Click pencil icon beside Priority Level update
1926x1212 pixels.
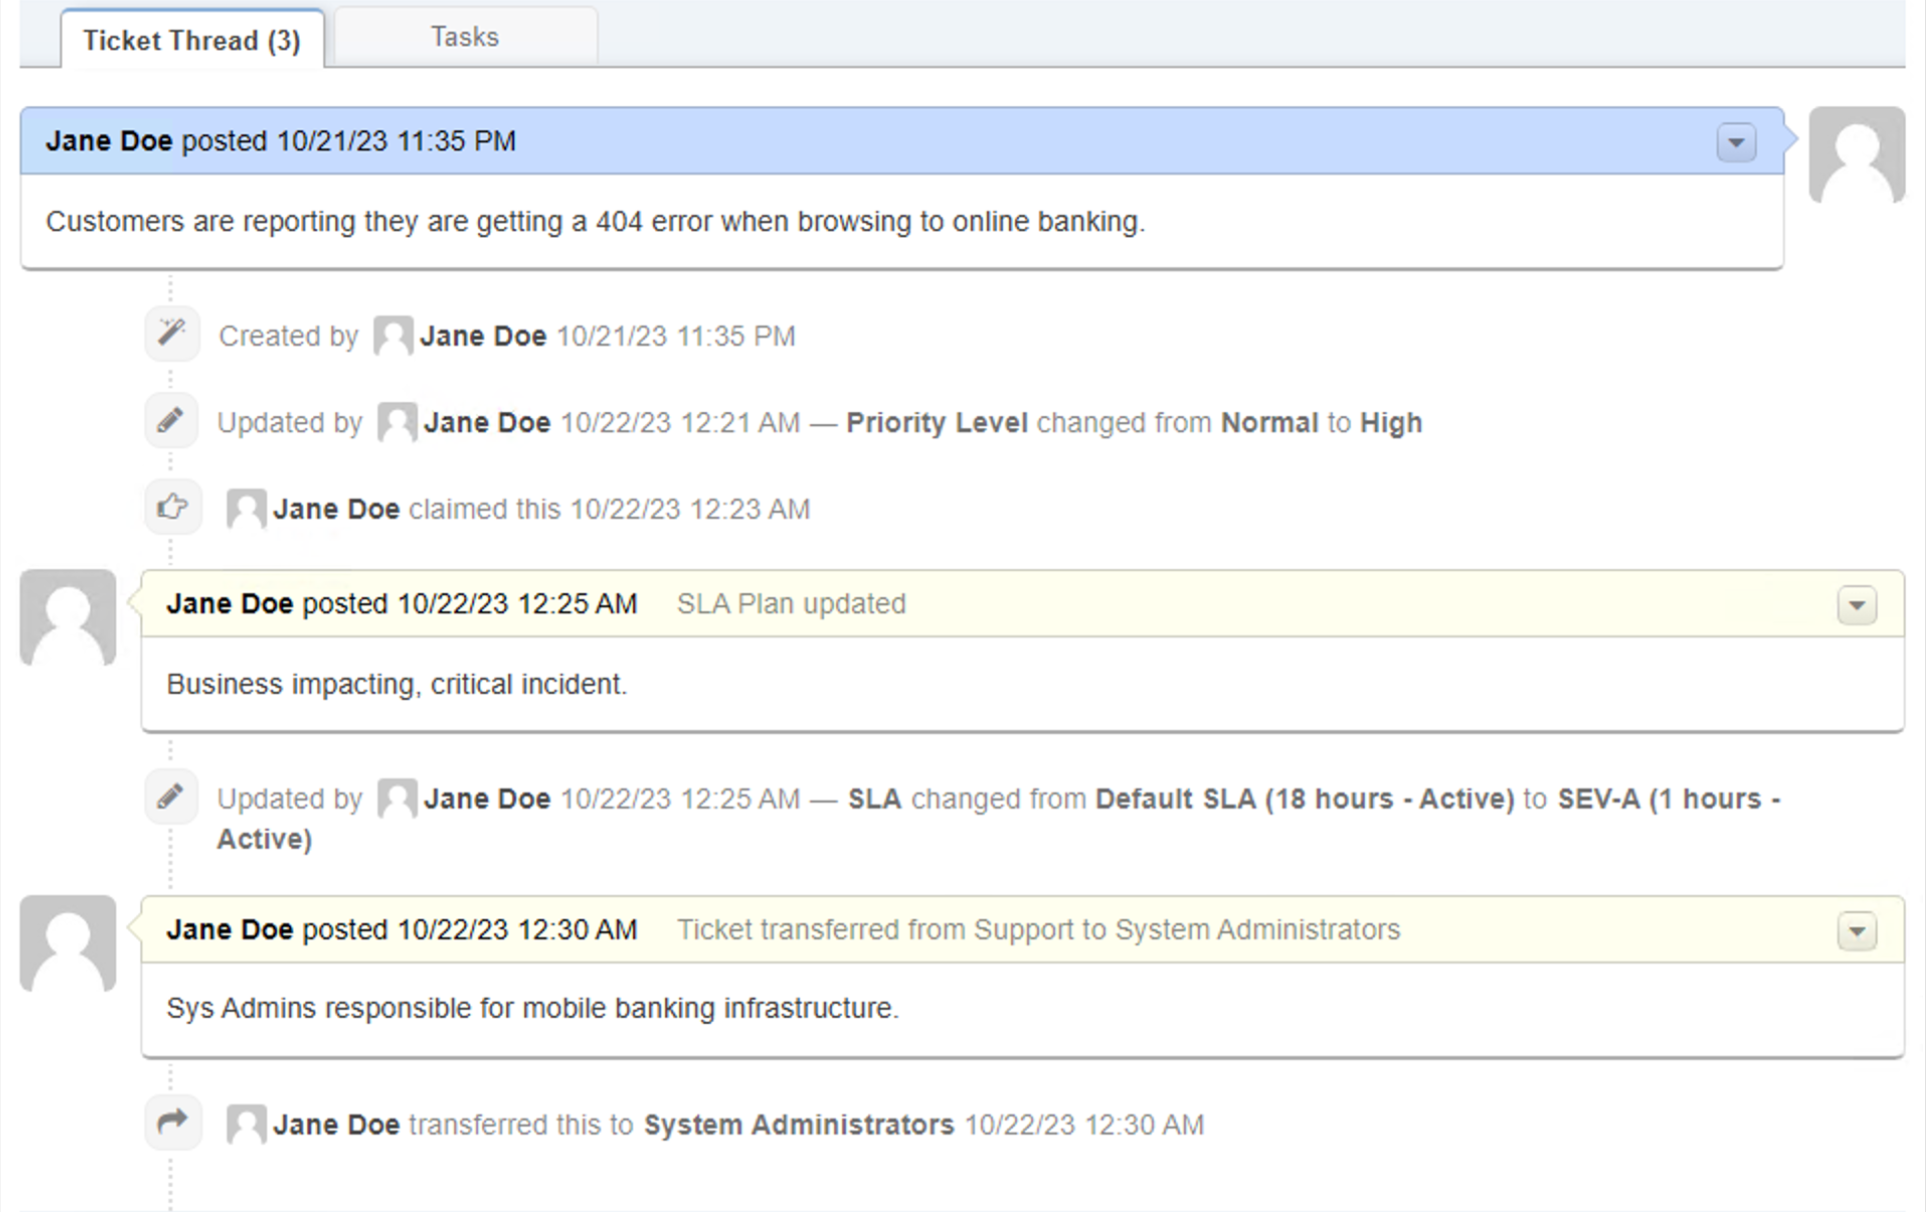[172, 421]
